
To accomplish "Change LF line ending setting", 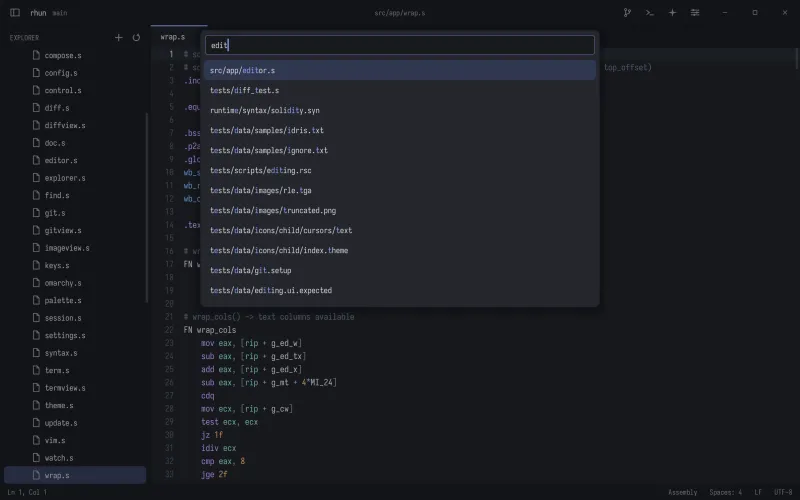I will tap(758, 492).
